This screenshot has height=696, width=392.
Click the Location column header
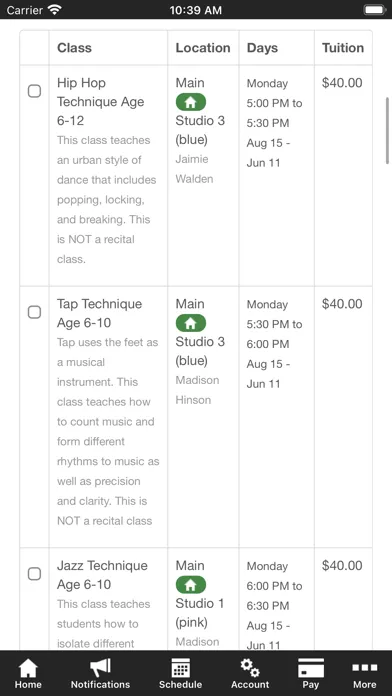[x=203, y=48]
